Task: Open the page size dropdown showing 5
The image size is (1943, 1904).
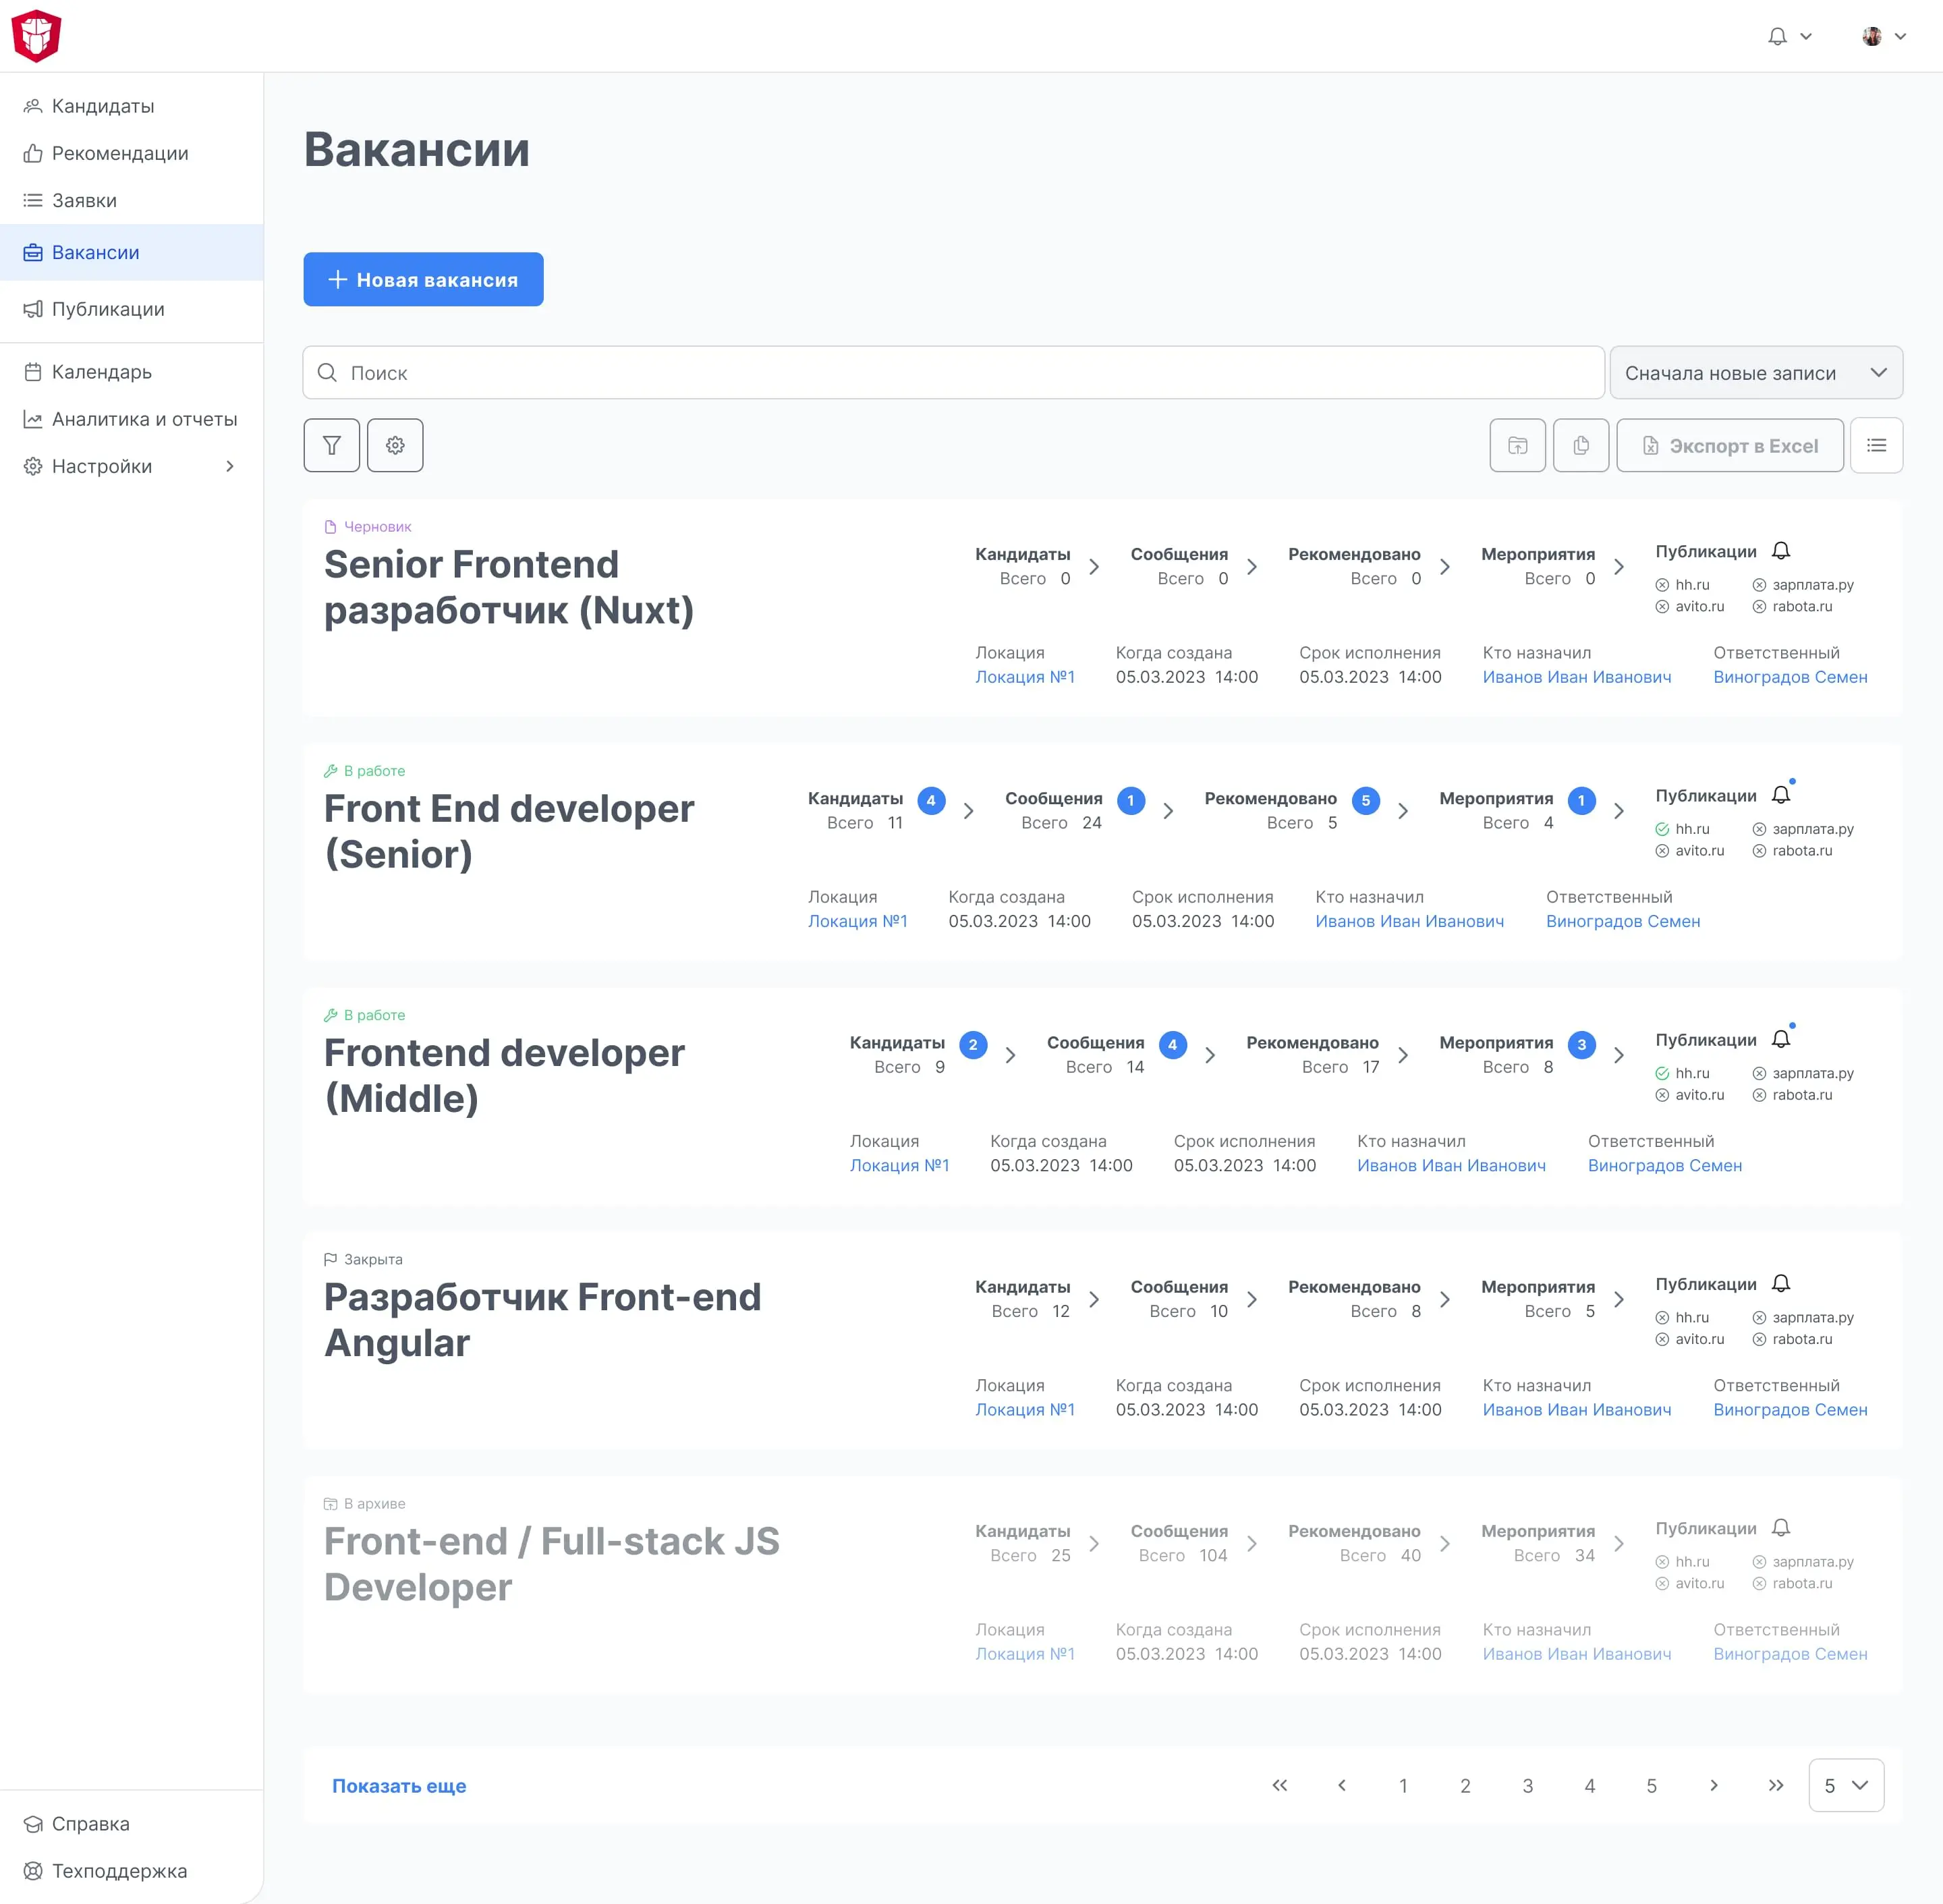Action: [x=1845, y=1785]
